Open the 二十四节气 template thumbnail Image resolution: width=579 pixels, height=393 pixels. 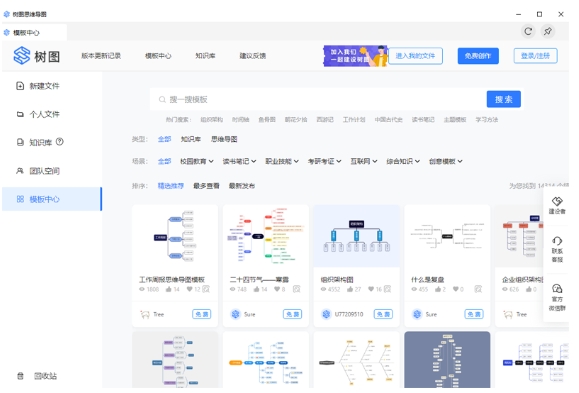pos(266,236)
